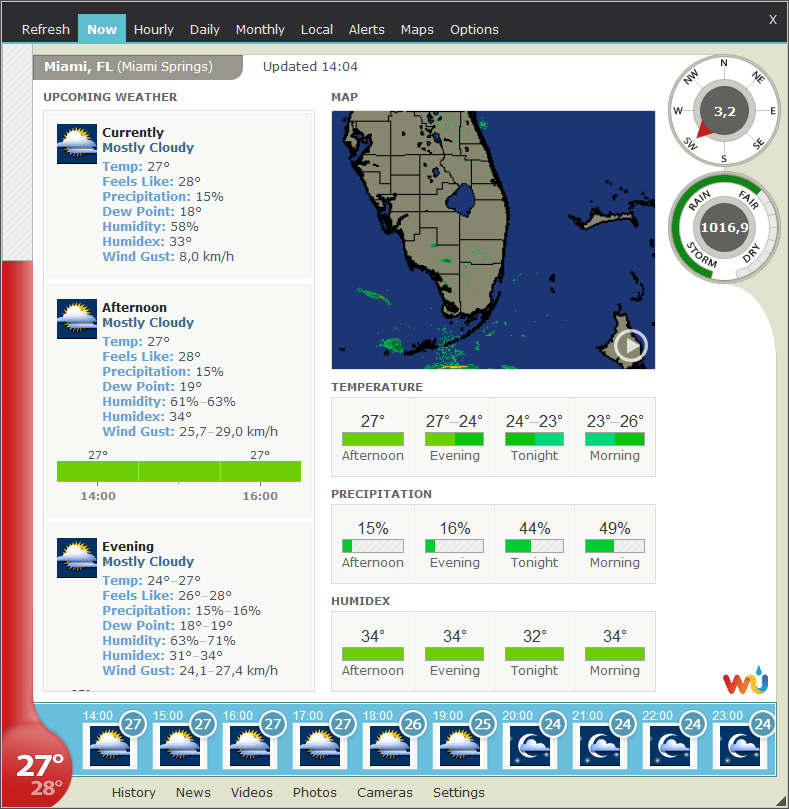Click the Morning precipitation 49% bar
The image size is (789, 809).
[614, 546]
